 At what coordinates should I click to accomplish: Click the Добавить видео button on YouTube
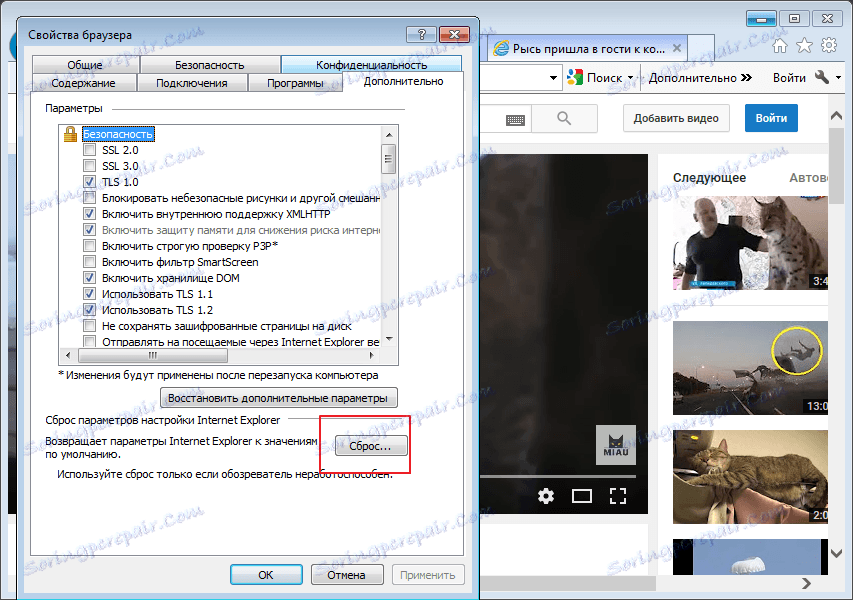pos(676,118)
